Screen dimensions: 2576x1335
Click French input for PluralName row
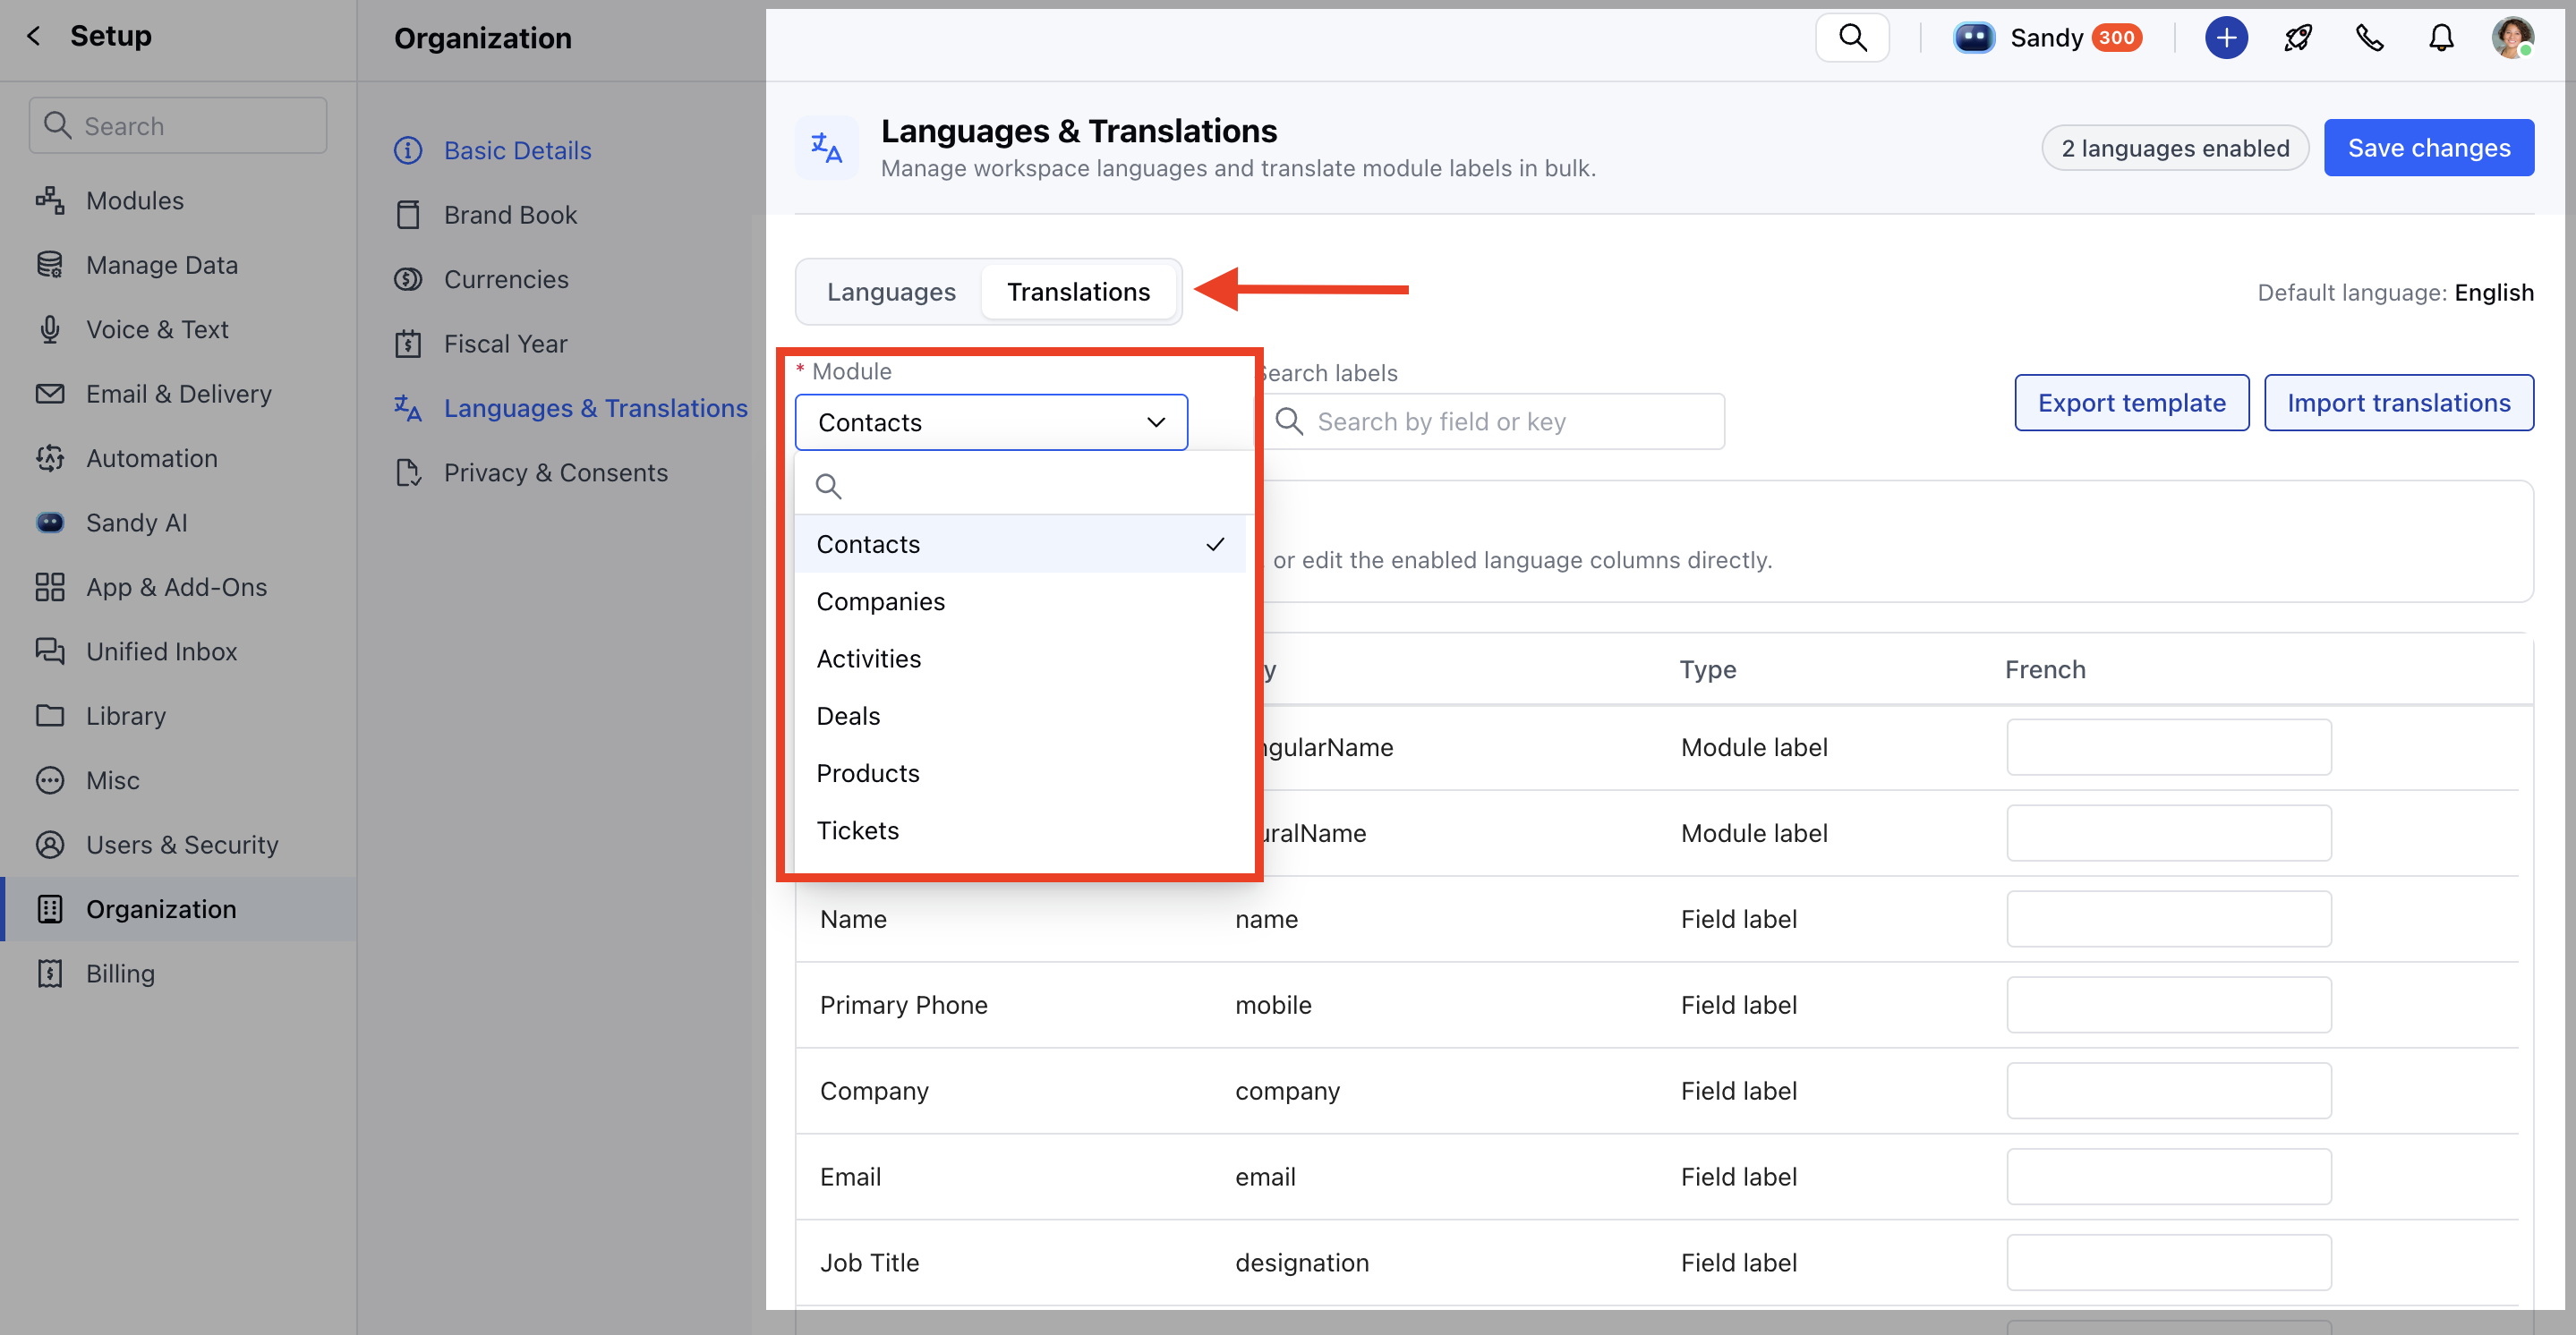2168,833
